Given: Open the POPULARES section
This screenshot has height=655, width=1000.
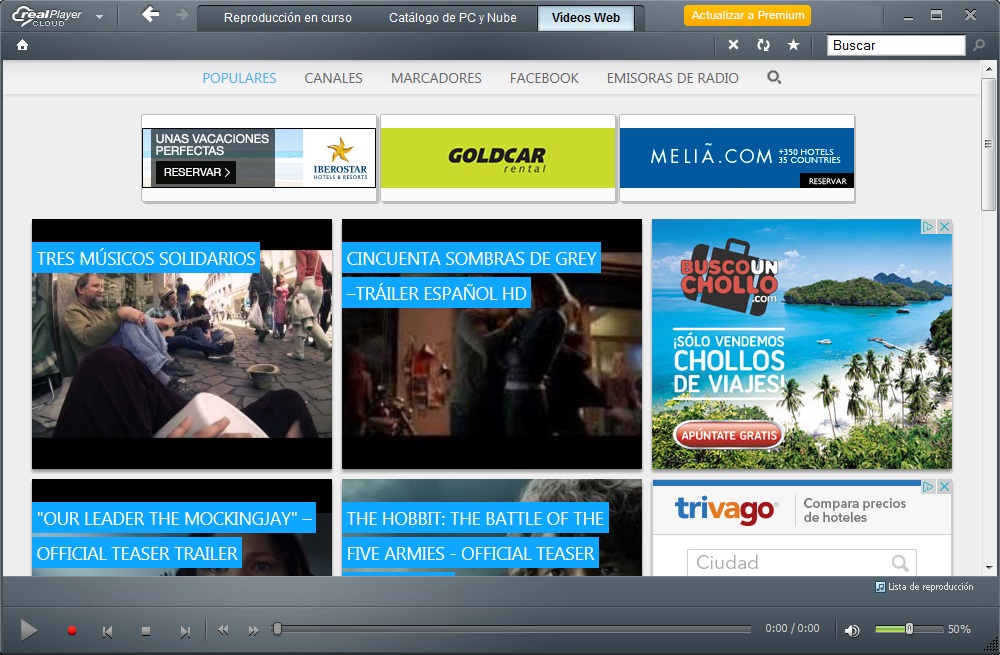Looking at the screenshot, I should tap(239, 78).
